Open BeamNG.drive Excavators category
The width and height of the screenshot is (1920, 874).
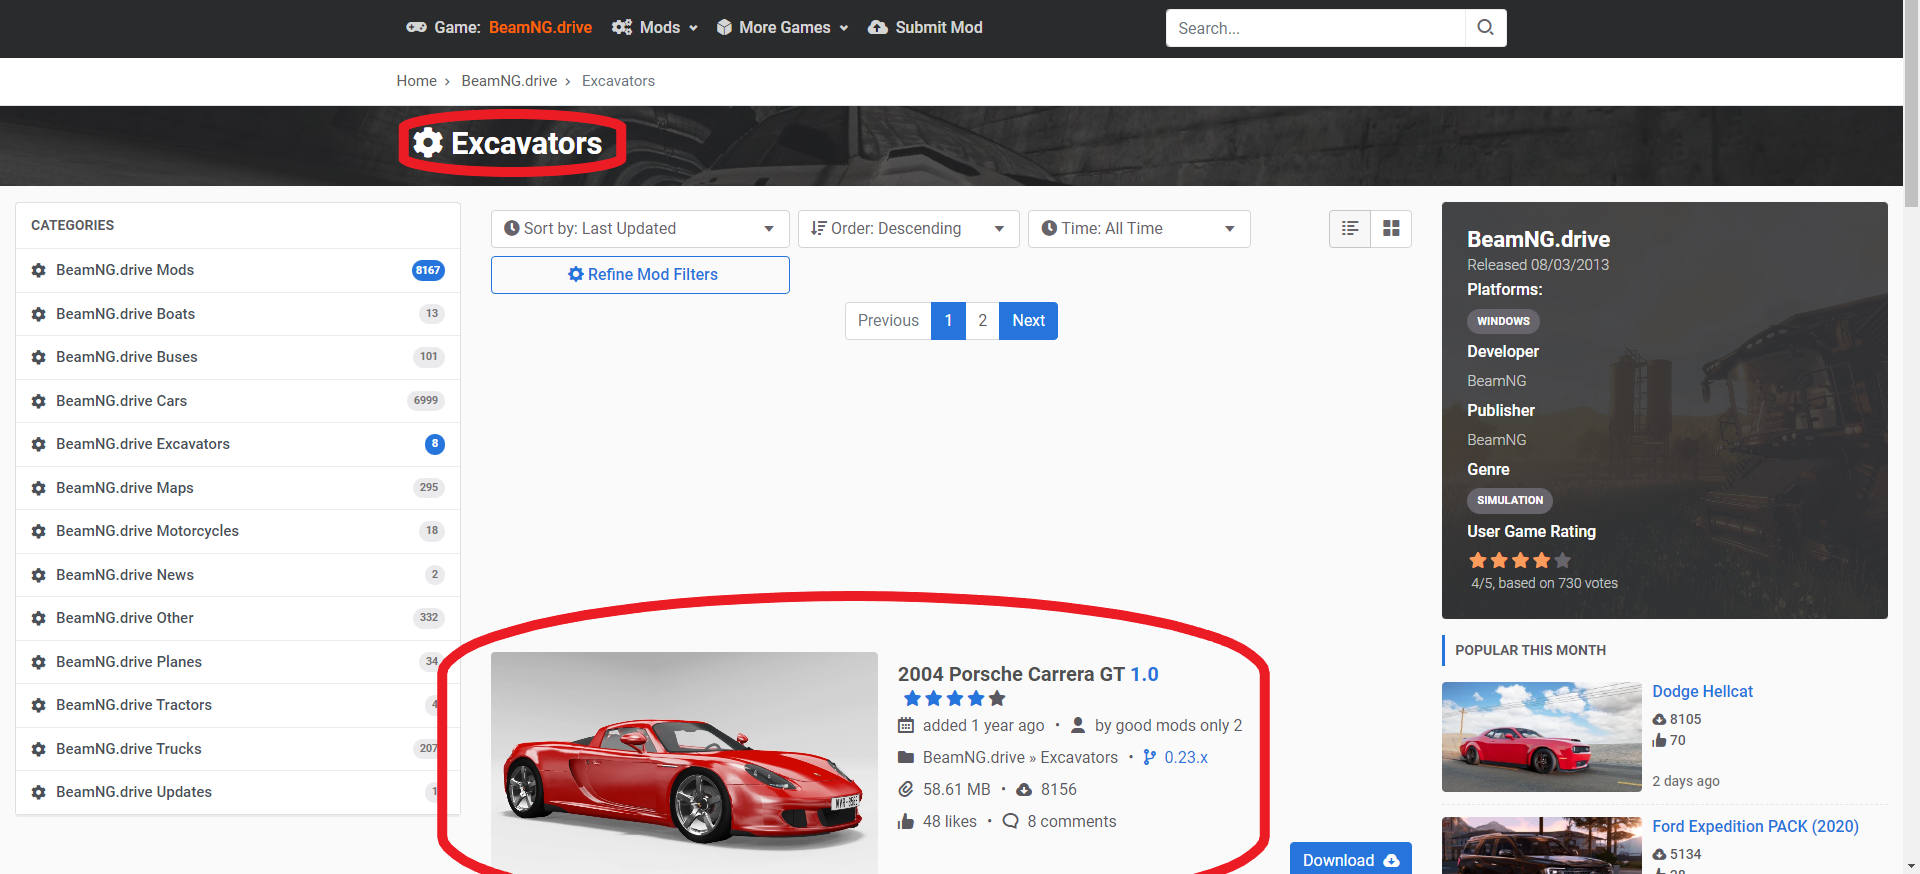pos(238,444)
